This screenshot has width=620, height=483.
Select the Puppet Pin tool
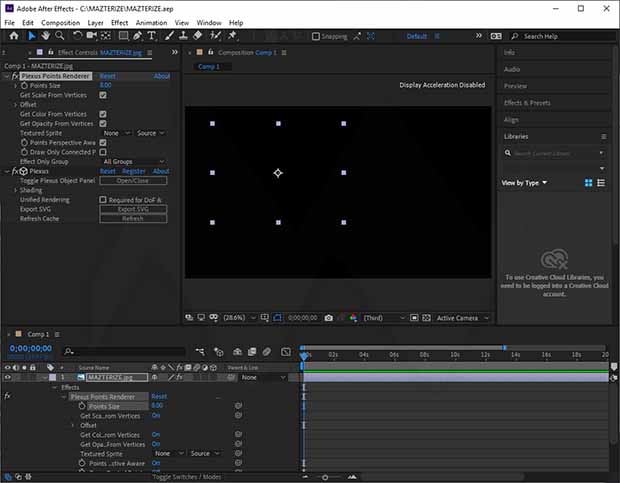click(x=232, y=36)
